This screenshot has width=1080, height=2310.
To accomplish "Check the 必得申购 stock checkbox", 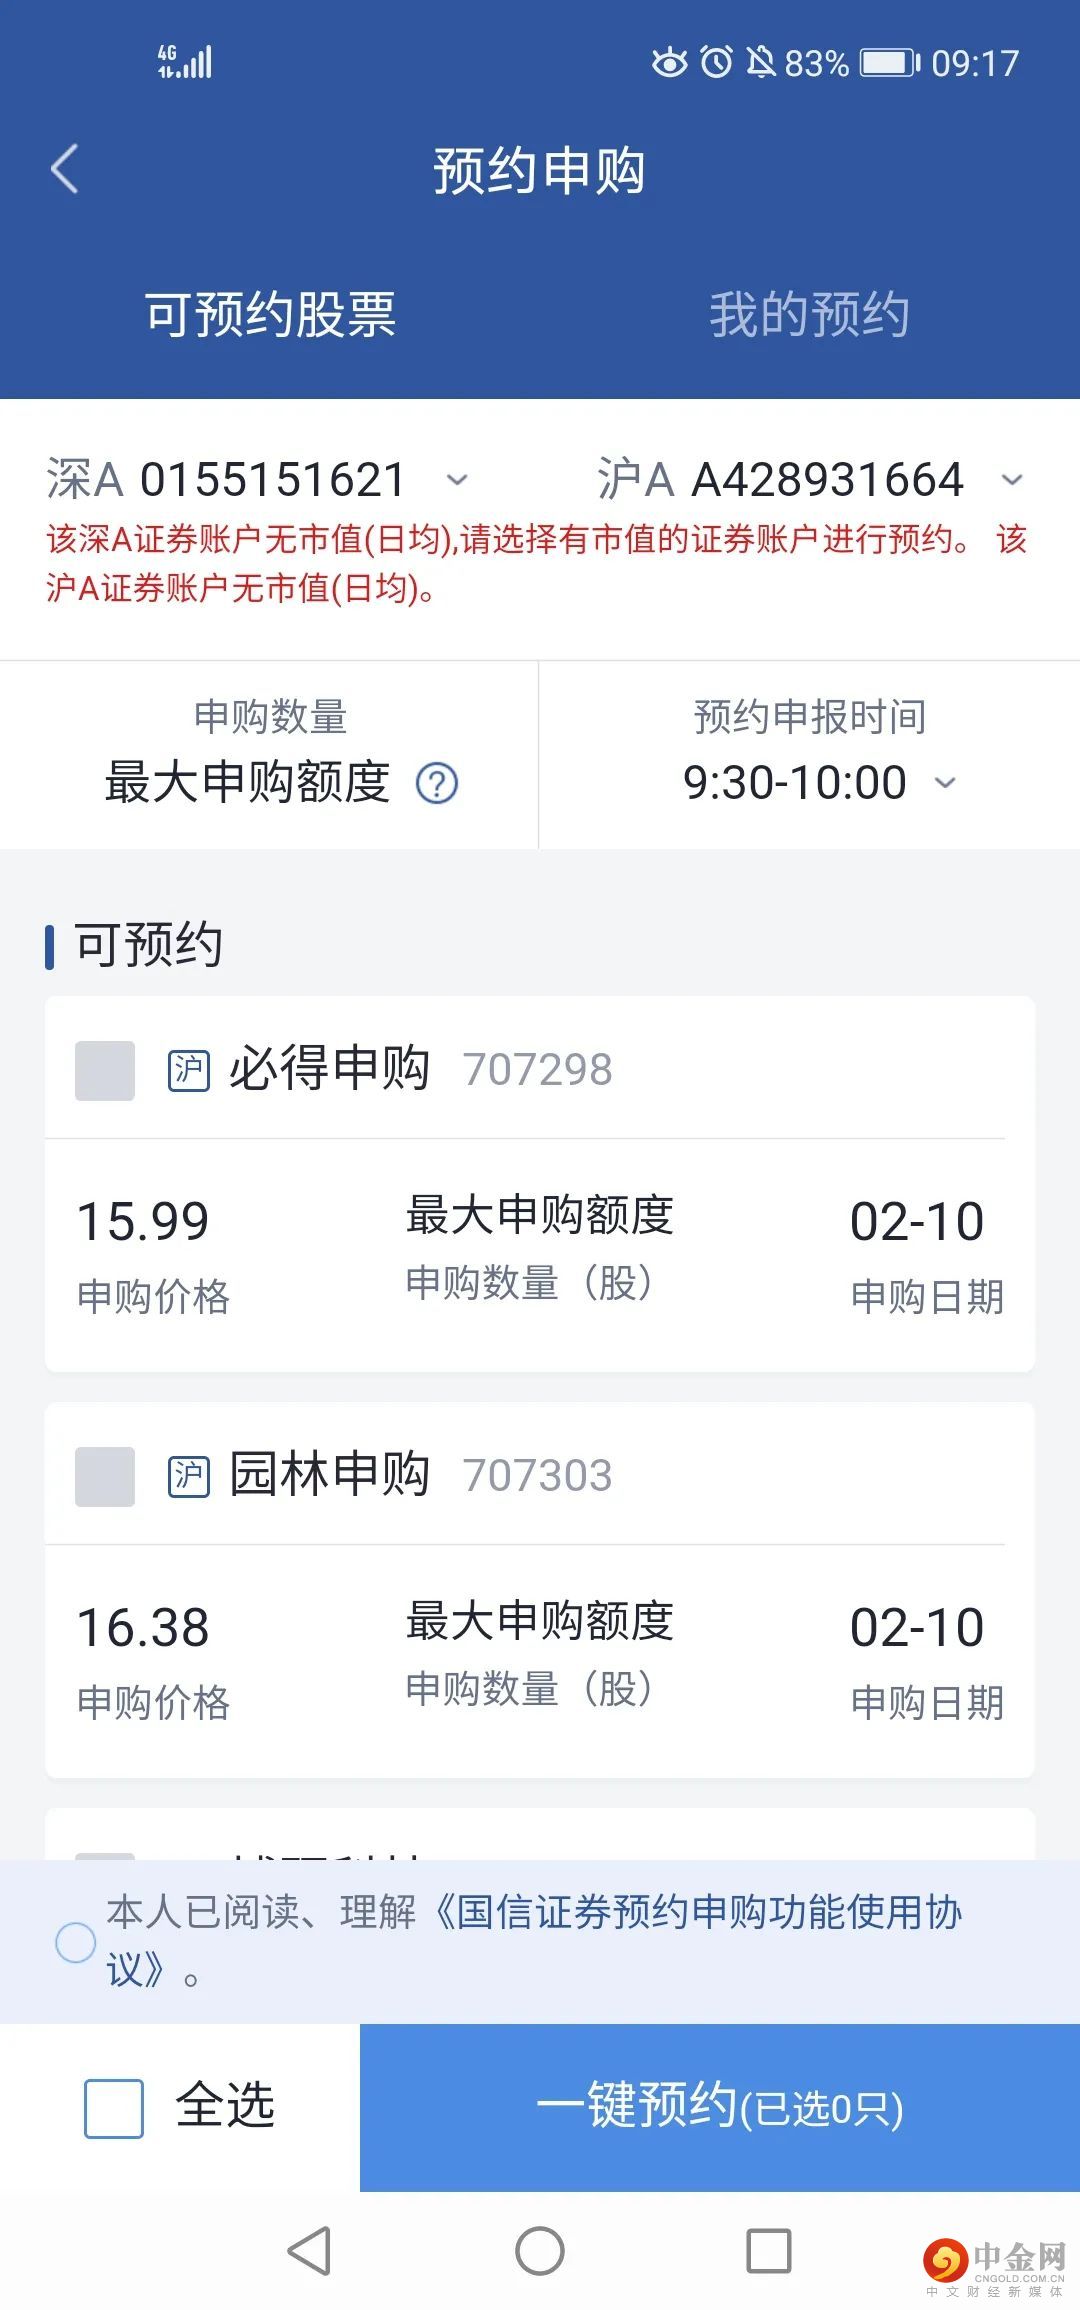I will tap(105, 1070).
